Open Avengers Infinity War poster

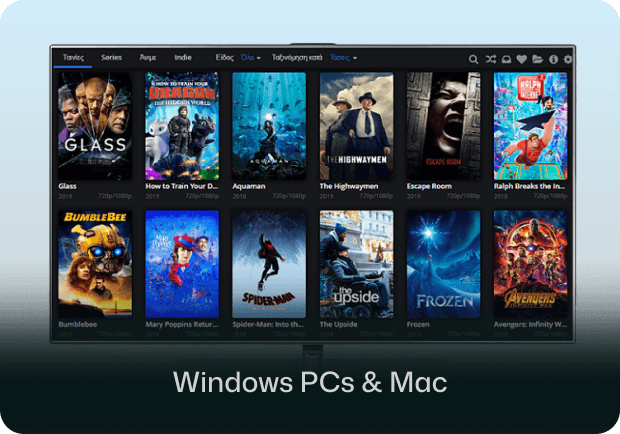pos(530,264)
